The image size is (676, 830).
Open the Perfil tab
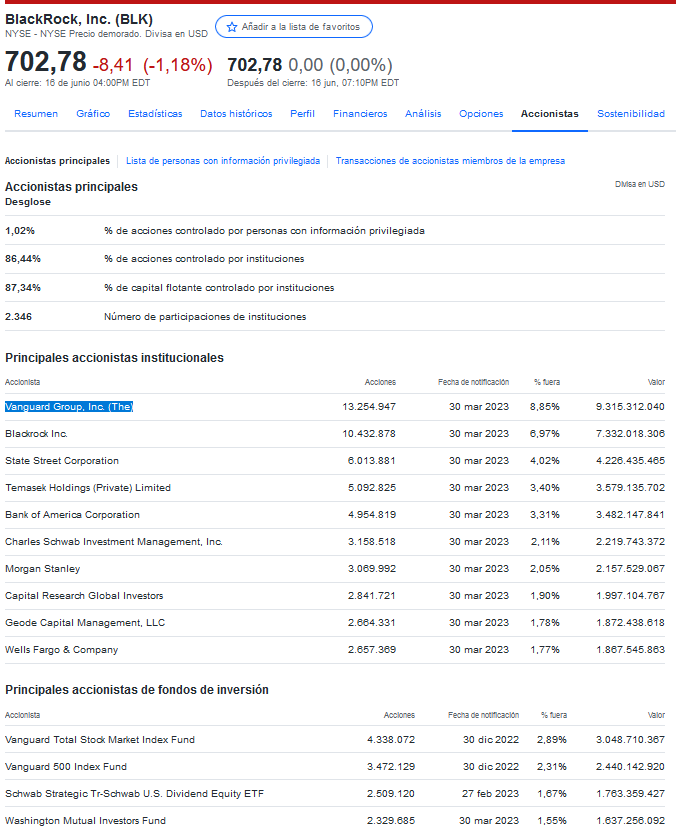coord(302,114)
